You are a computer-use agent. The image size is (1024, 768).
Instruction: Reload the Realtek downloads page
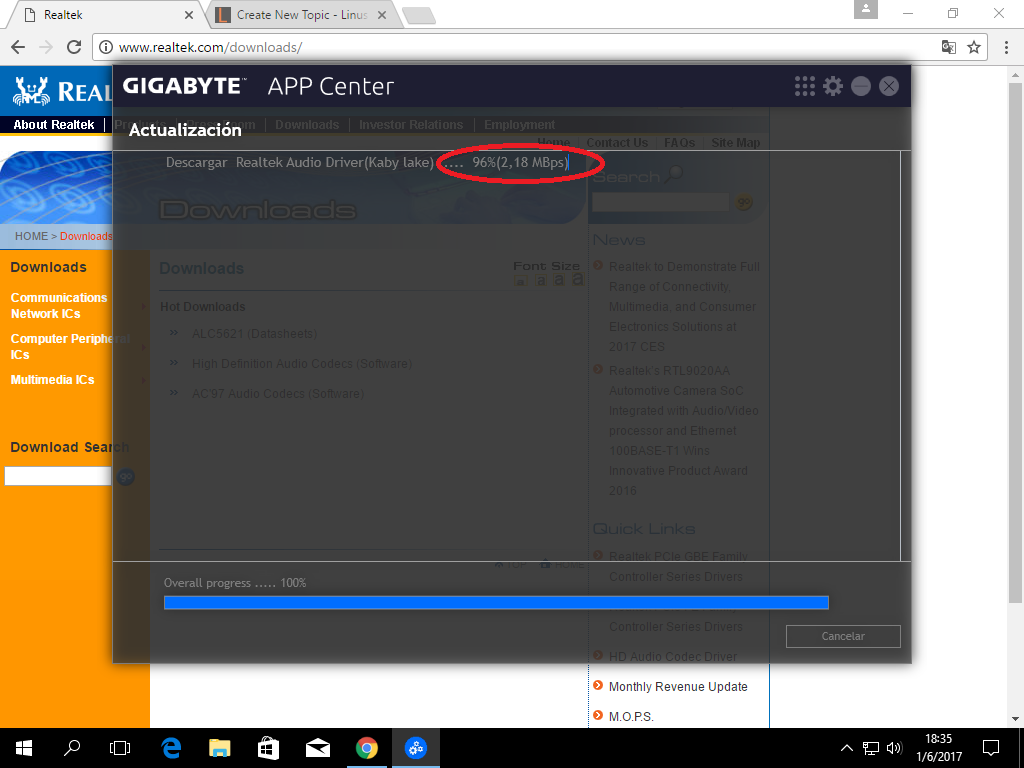tap(74, 47)
